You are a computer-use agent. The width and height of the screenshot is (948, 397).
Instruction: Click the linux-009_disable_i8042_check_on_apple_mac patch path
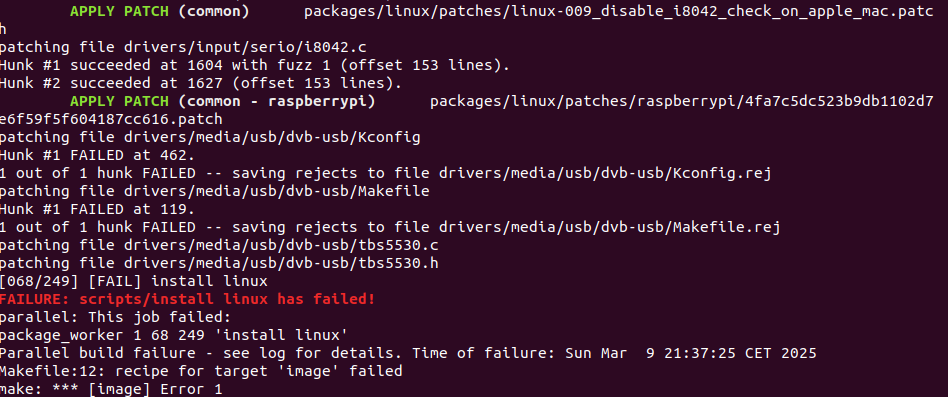tap(618, 11)
